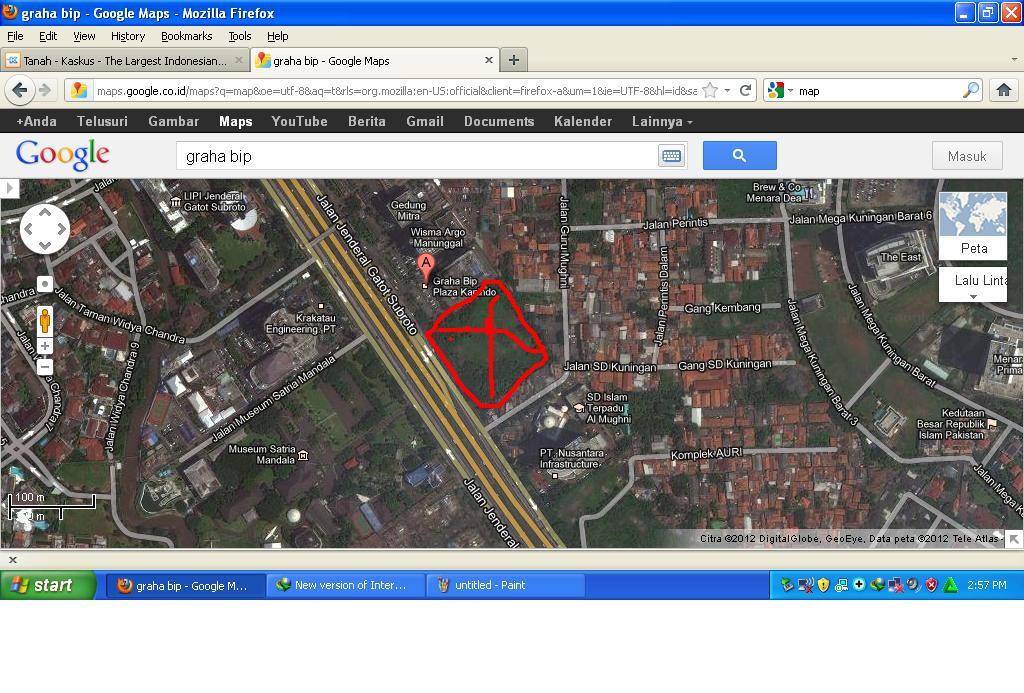The height and width of the screenshot is (693, 1024).
Task: Expand the Lalu Lintas layer dropdown
Action: tap(973, 284)
